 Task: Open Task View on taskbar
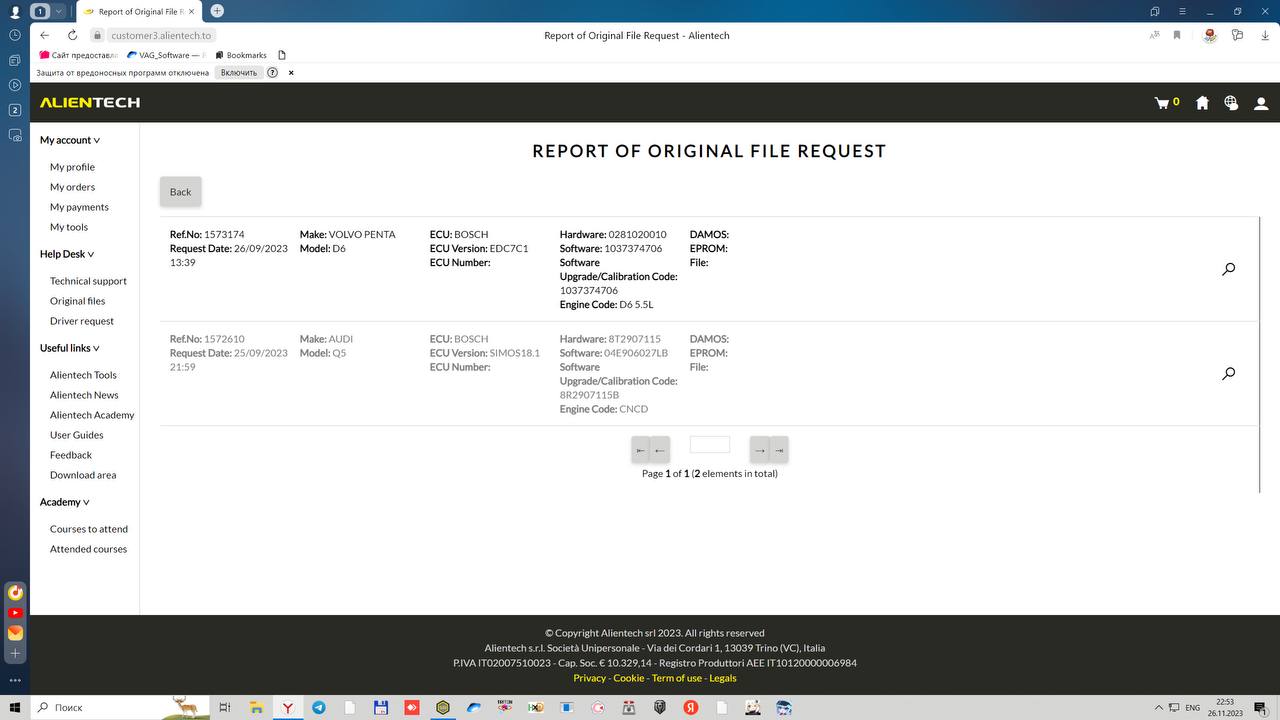pos(225,707)
